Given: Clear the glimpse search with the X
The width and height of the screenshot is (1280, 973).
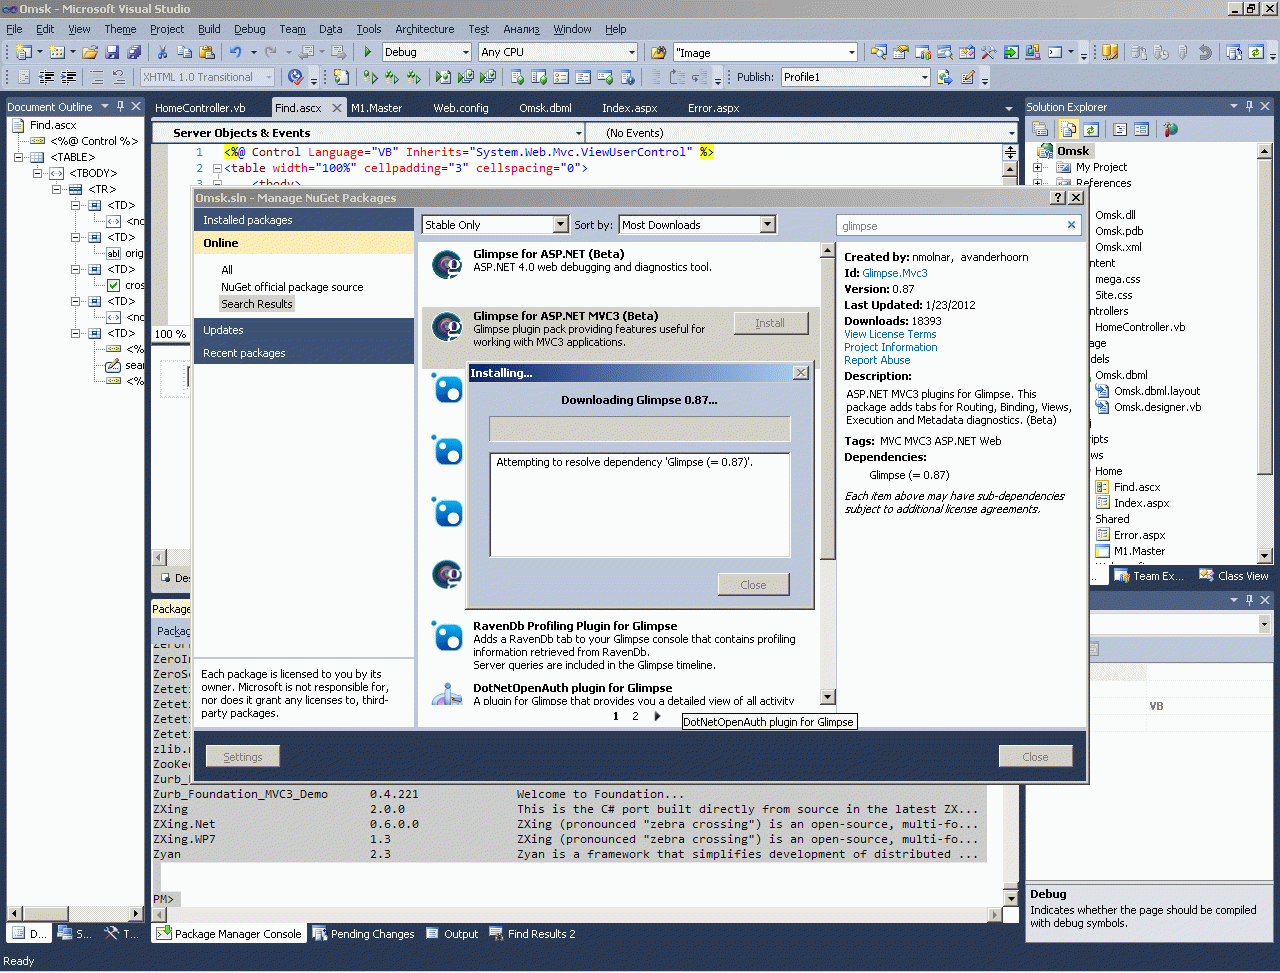Looking at the screenshot, I should (1071, 225).
